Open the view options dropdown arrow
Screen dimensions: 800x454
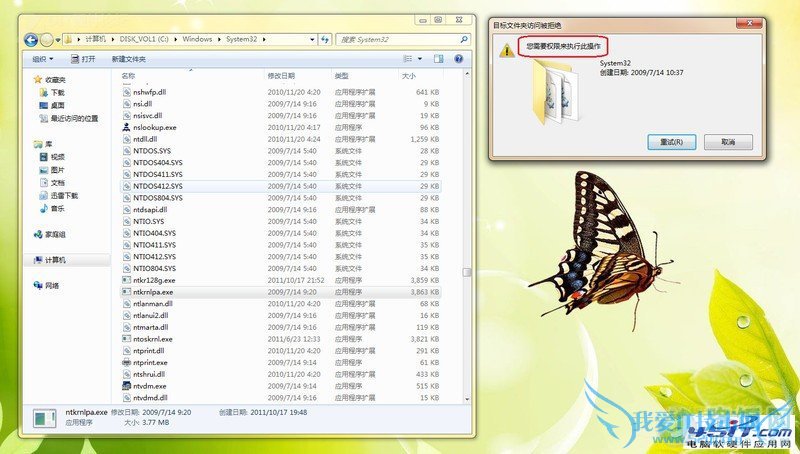420,59
